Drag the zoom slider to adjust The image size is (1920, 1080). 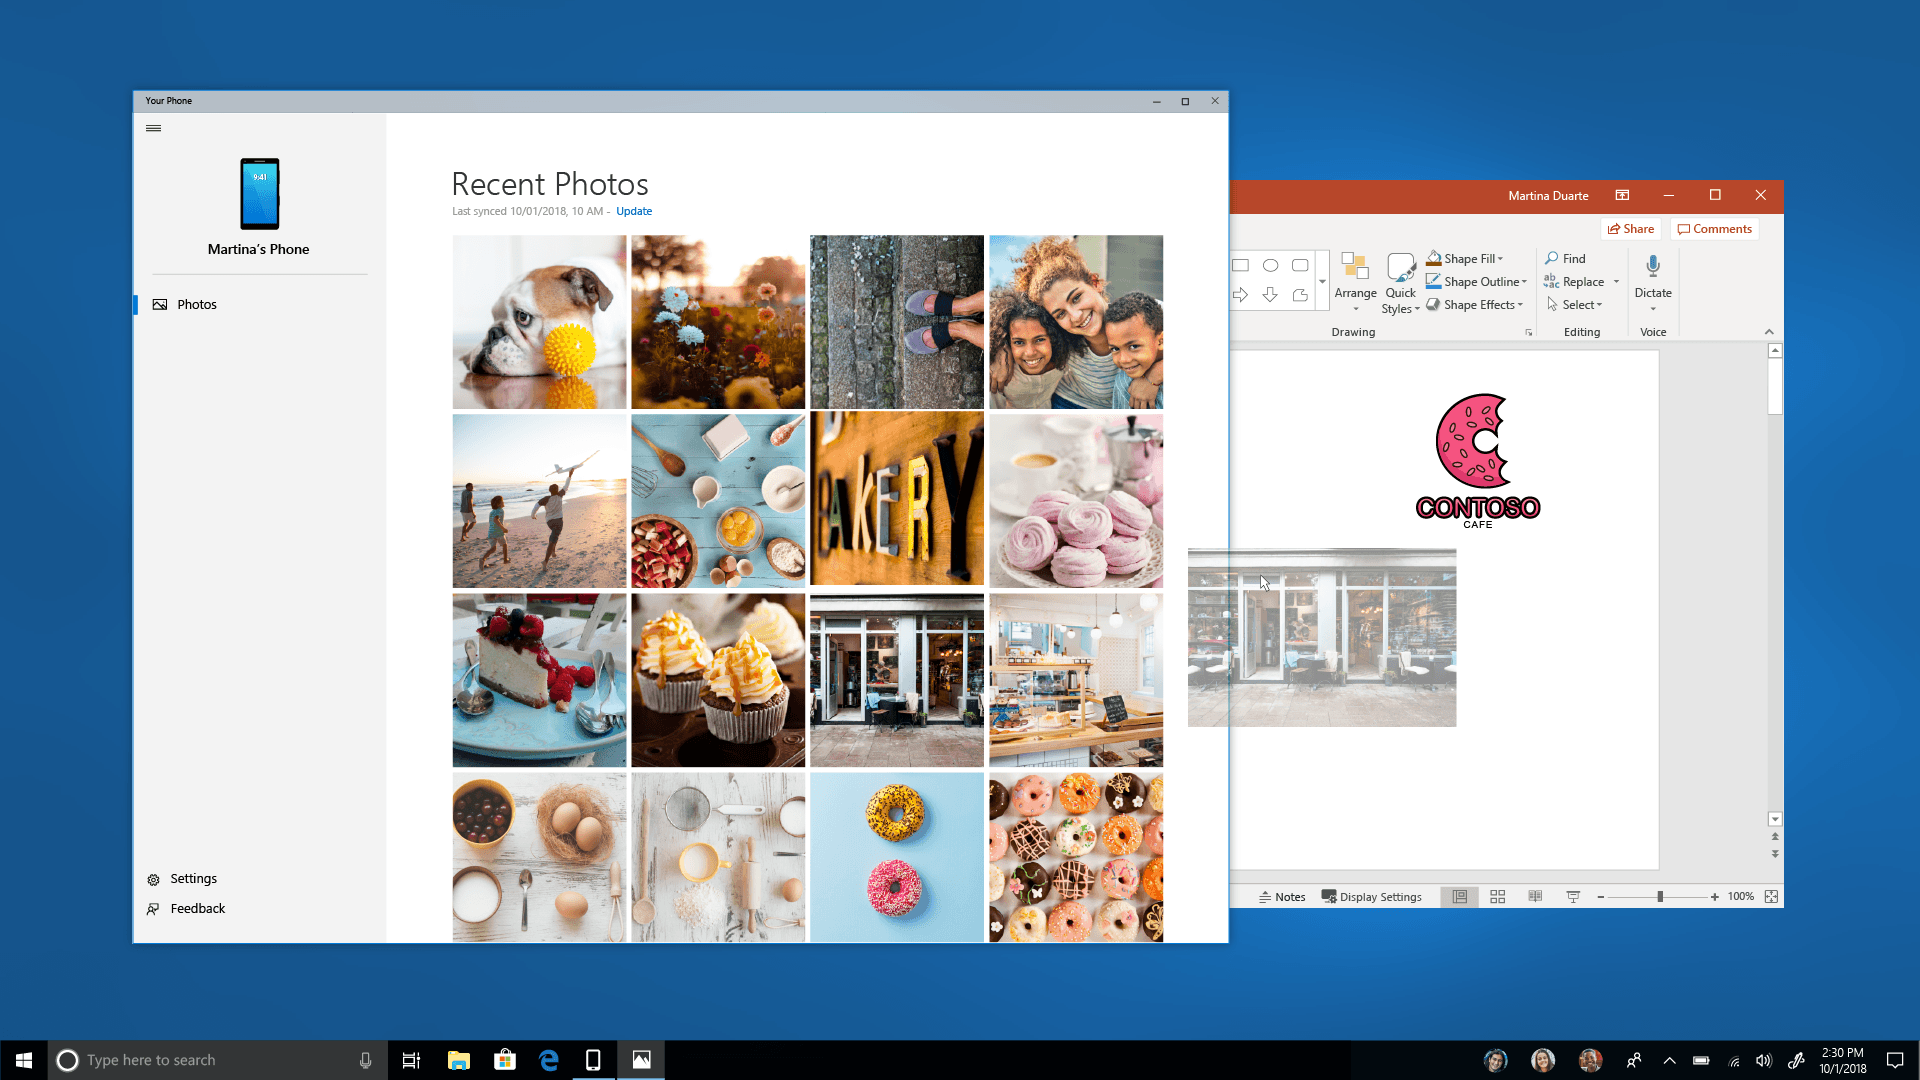tap(1659, 897)
